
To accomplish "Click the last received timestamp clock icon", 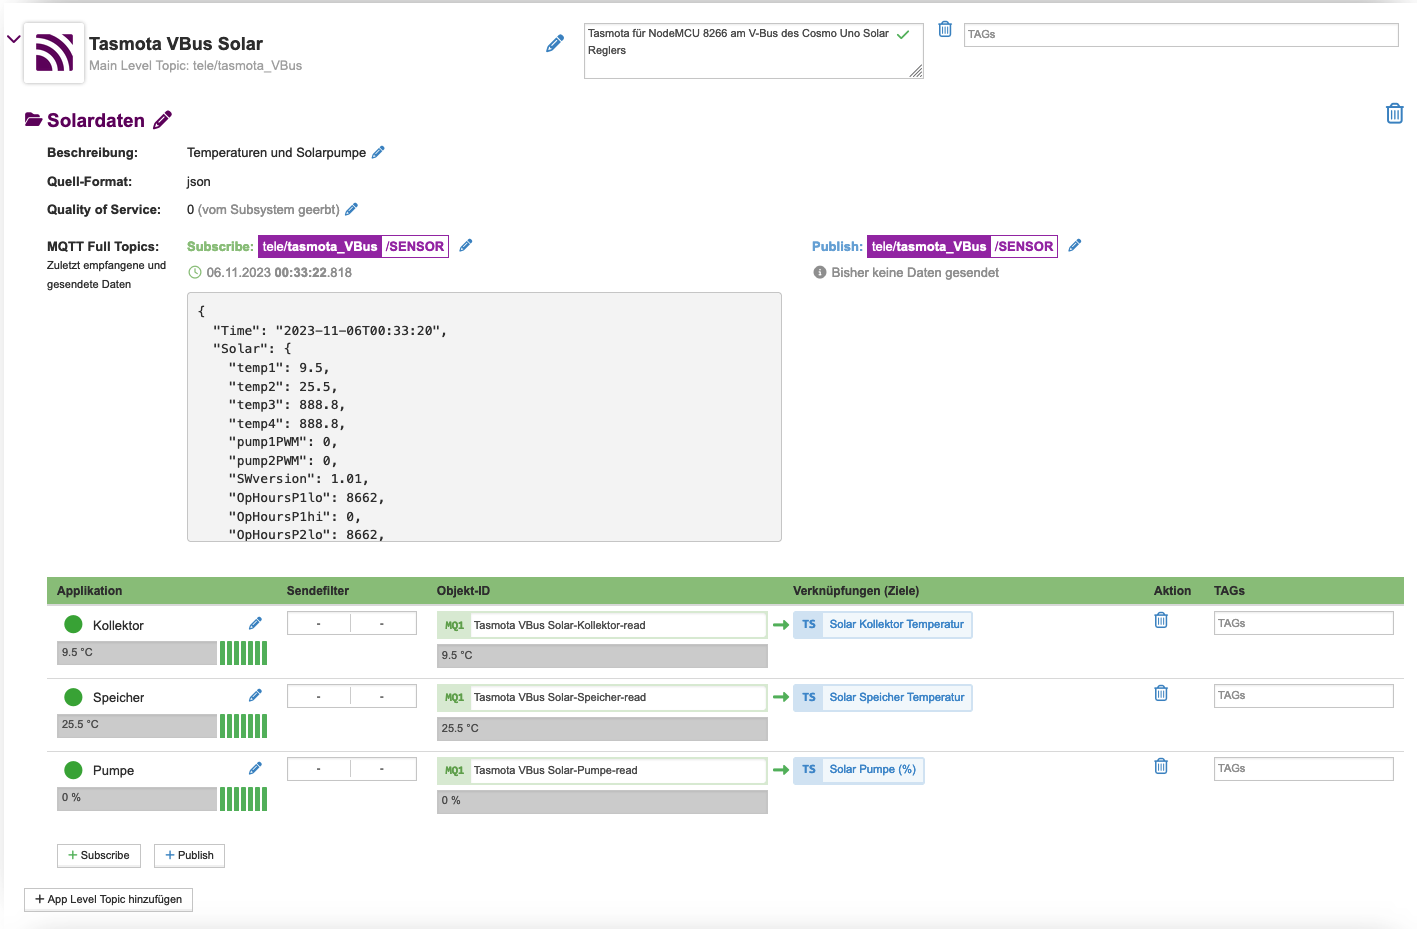I will coord(195,272).
